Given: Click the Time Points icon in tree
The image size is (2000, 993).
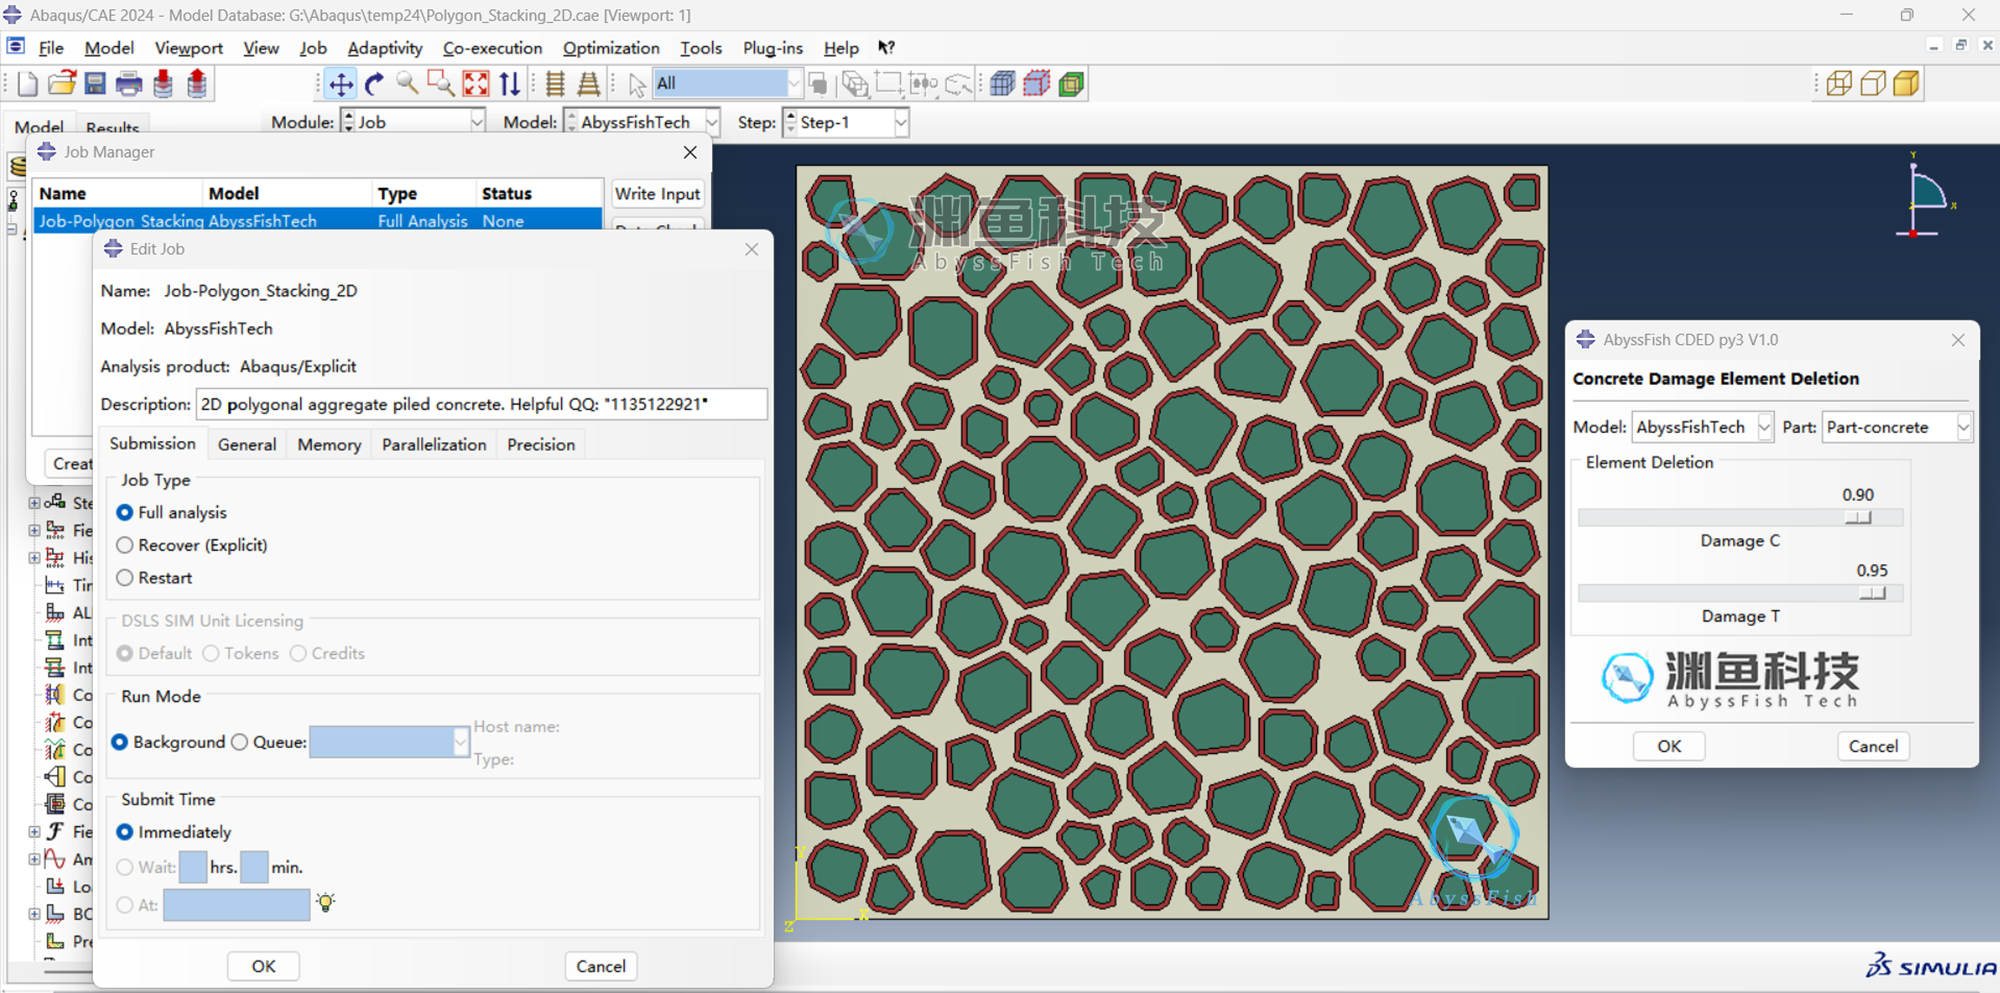Looking at the screenshot, I should coord(55,585).
